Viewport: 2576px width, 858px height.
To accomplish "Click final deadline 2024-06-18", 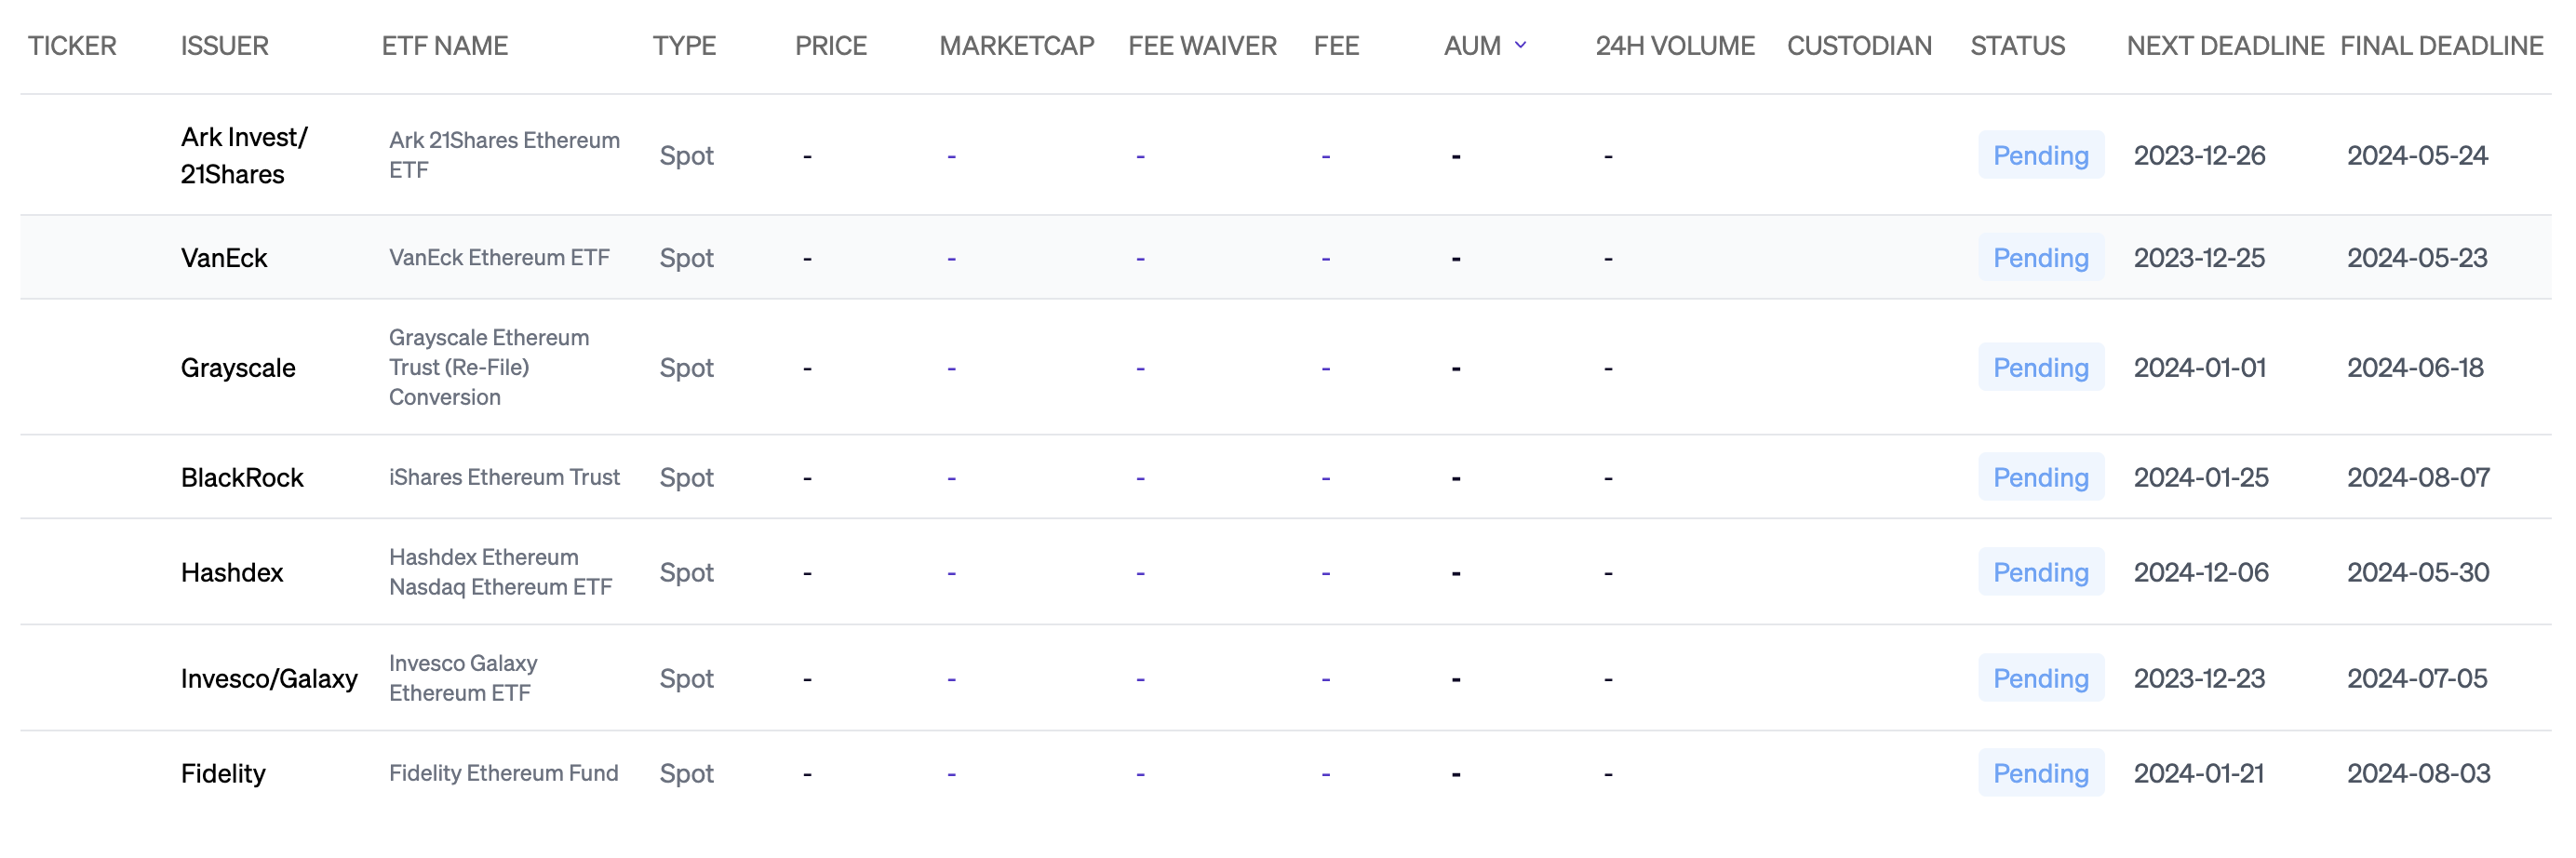I will click(2415, 367).
